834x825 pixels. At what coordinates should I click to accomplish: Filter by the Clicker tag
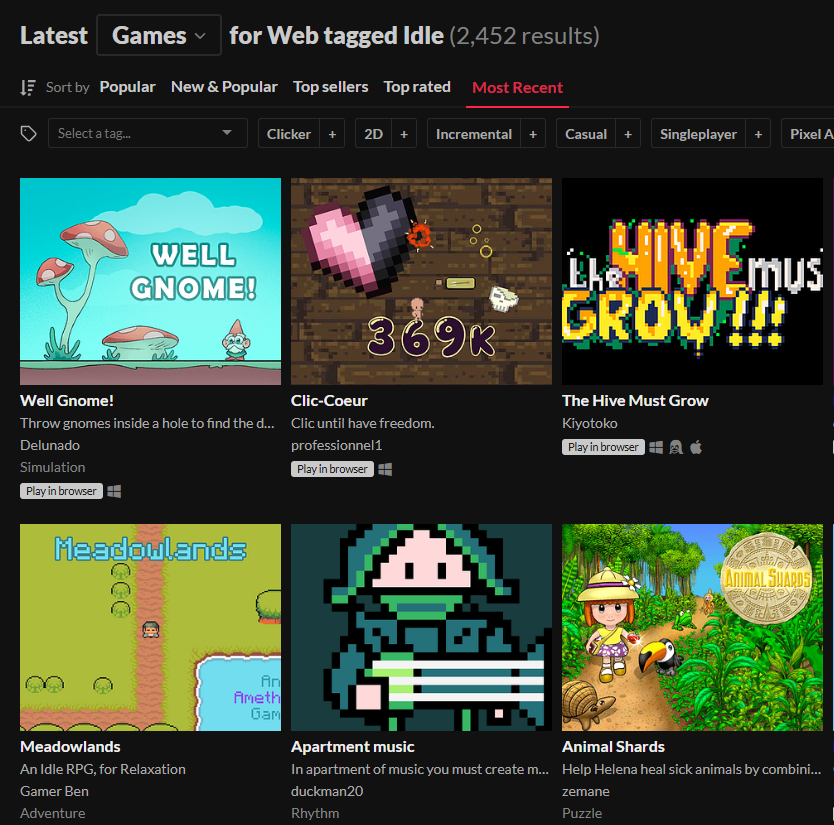click(289, 134)
